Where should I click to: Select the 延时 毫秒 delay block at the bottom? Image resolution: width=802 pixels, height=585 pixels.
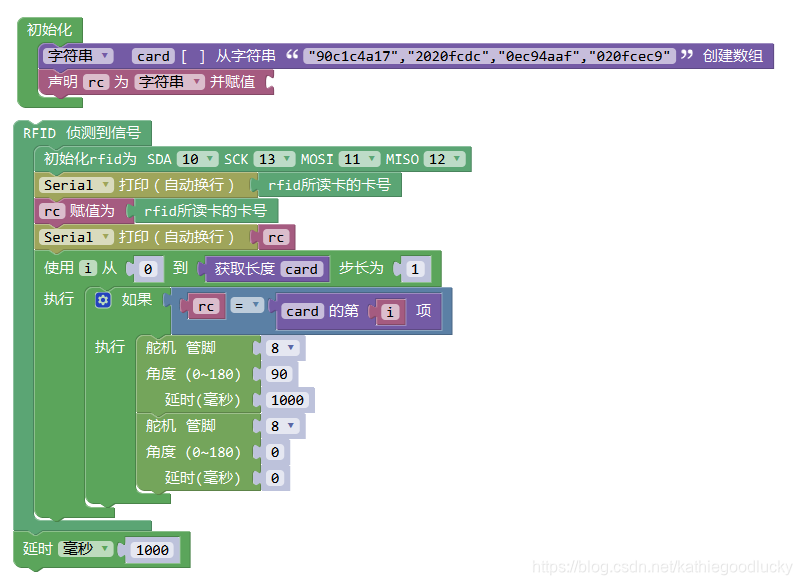tap(102, 550)
